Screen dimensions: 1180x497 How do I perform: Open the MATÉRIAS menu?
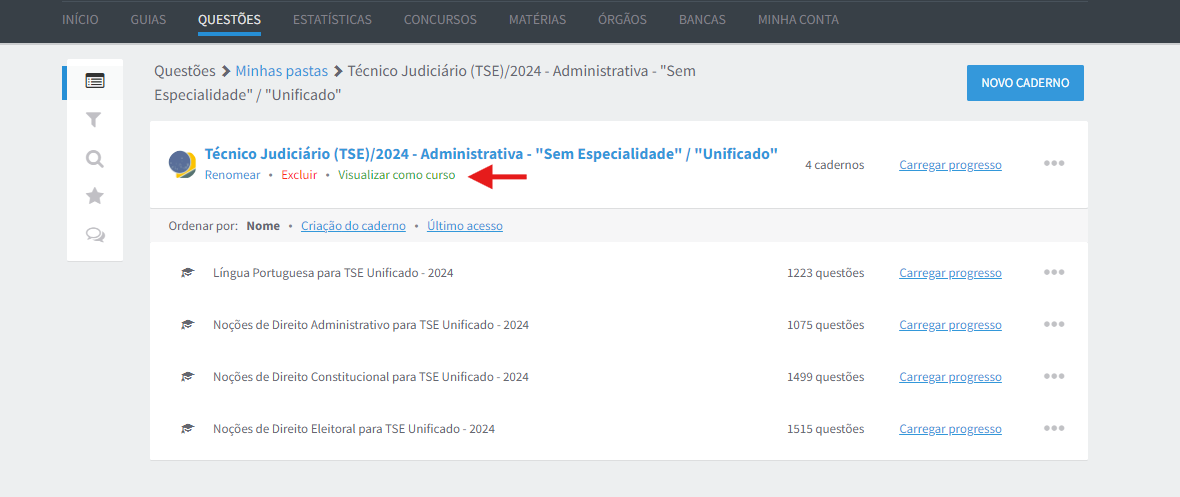[537, 20]
